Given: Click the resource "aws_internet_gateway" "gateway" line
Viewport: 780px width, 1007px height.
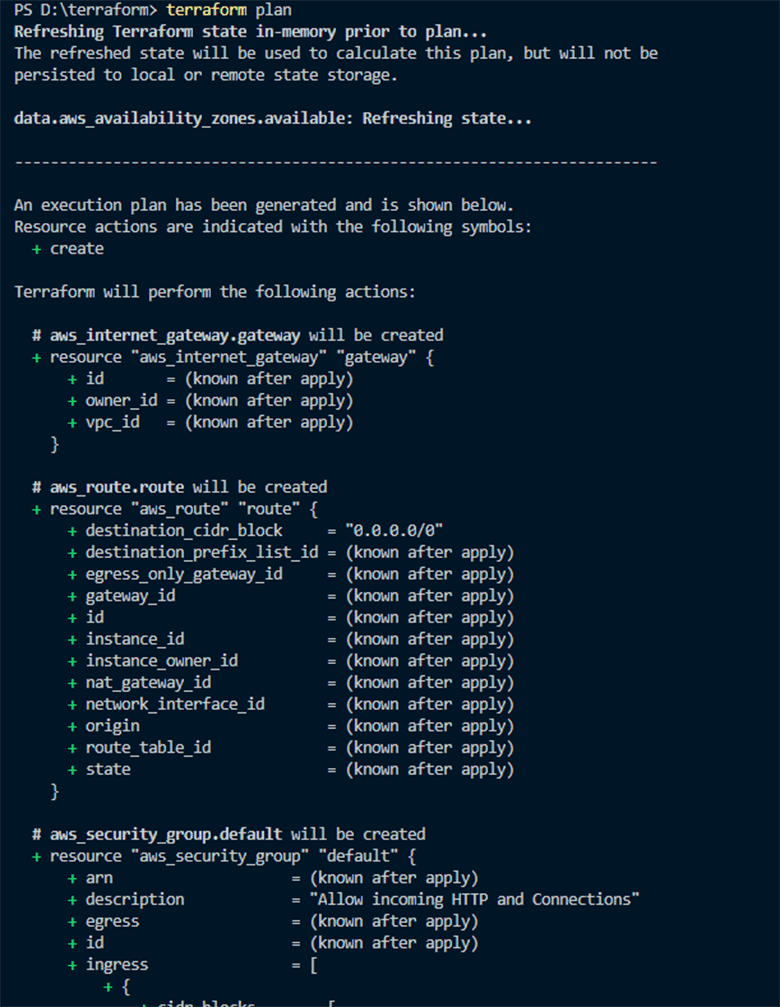Looking at the screenshot, I should point(240,357).
